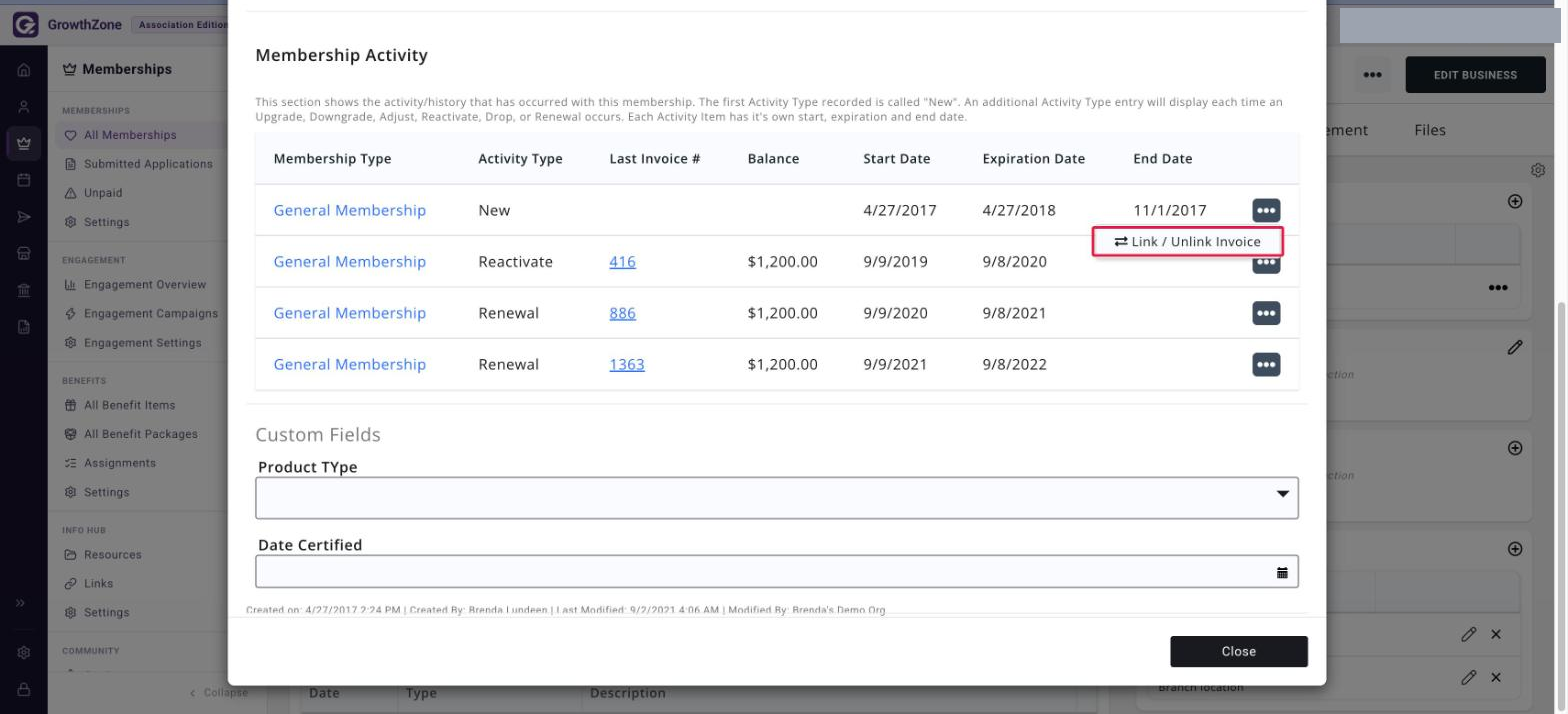Click the ellipsis button beside EDIT BUSINESS

[1372, 75]
